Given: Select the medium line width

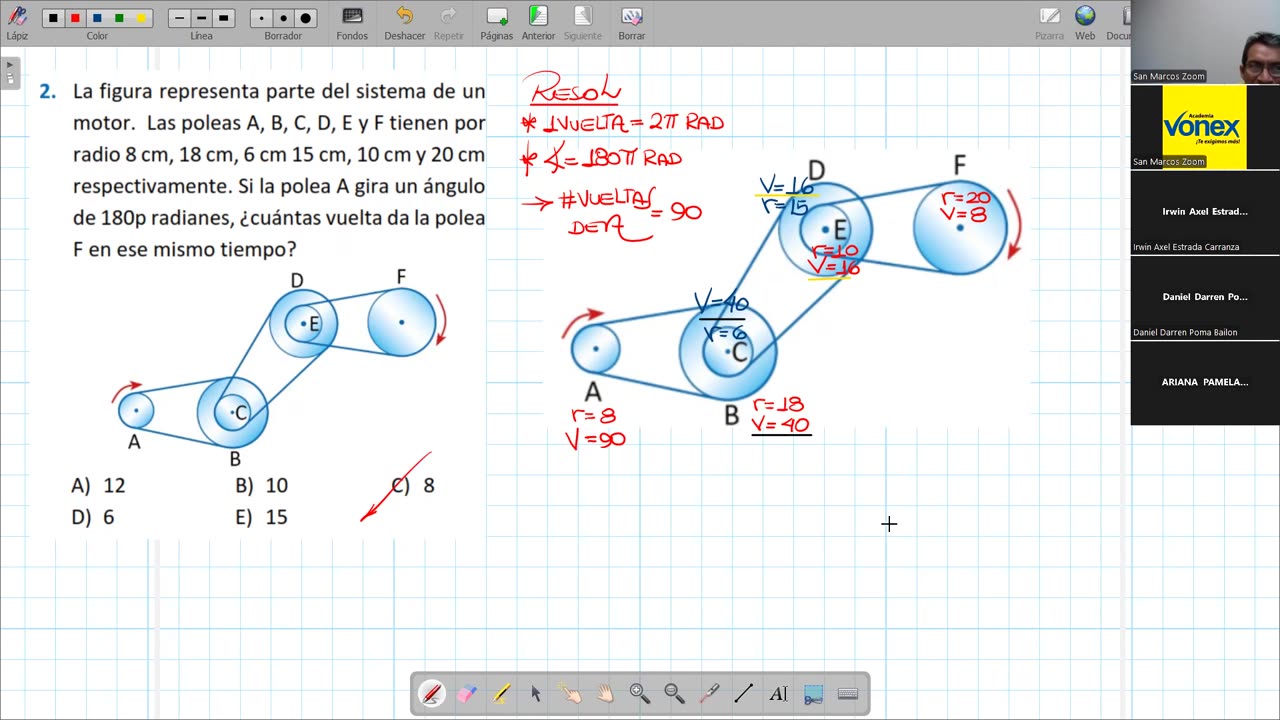Looking at the screenshot, I should coord(201,18).
